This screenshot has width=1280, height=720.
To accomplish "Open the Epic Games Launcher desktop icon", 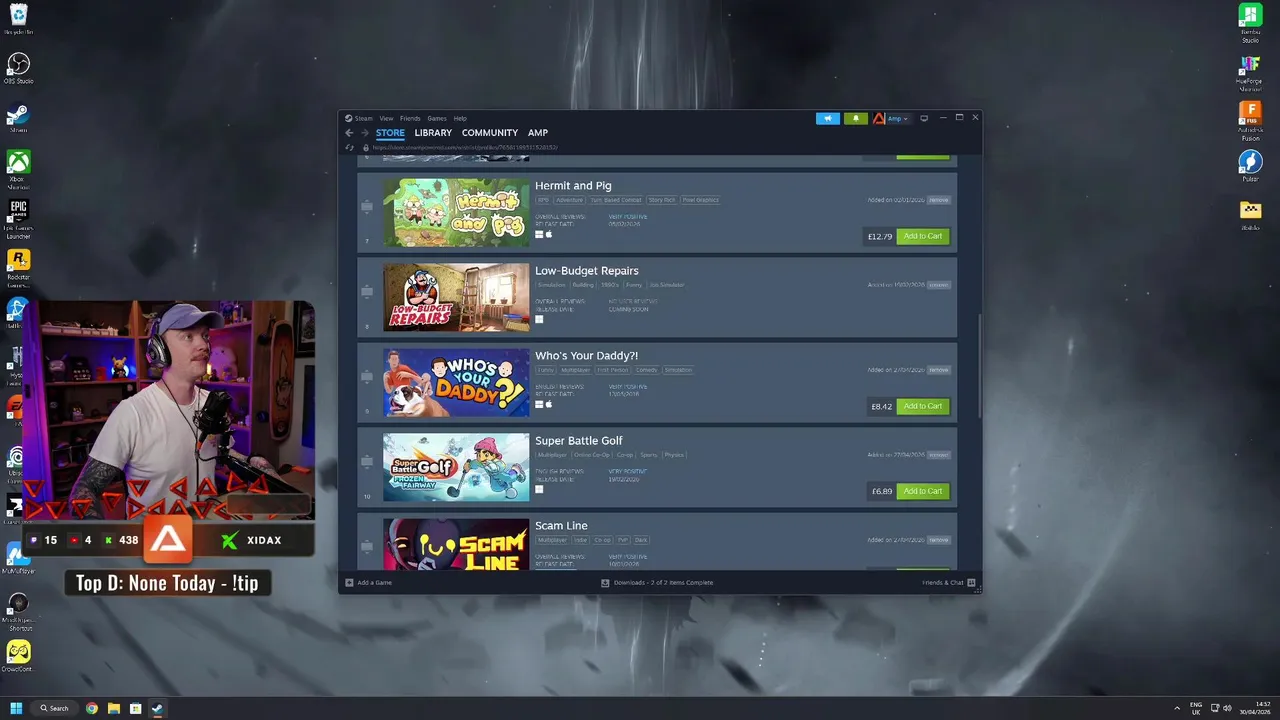I will coord(18,218).
